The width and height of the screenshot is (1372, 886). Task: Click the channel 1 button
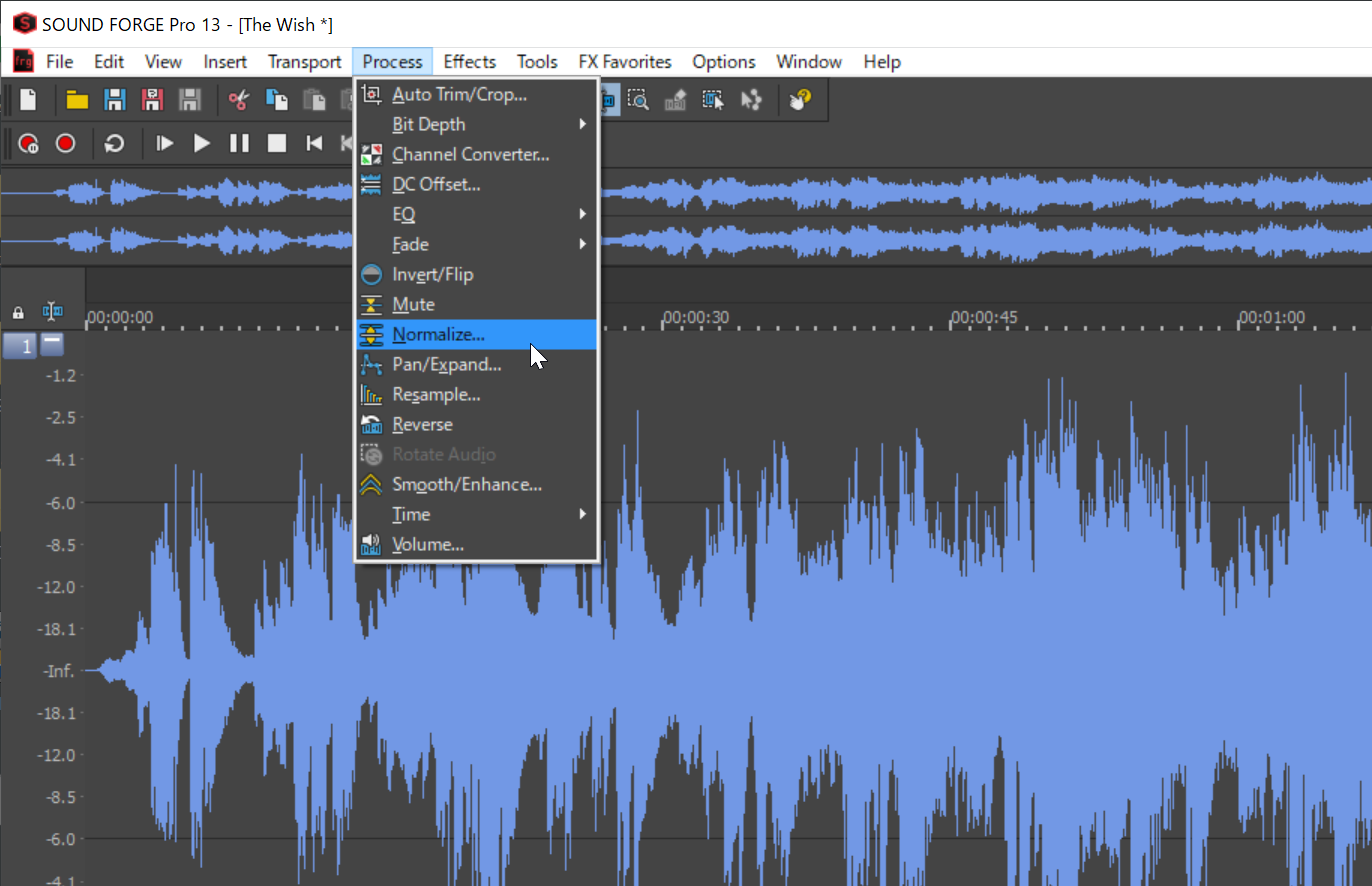click(x=20, y=346)
